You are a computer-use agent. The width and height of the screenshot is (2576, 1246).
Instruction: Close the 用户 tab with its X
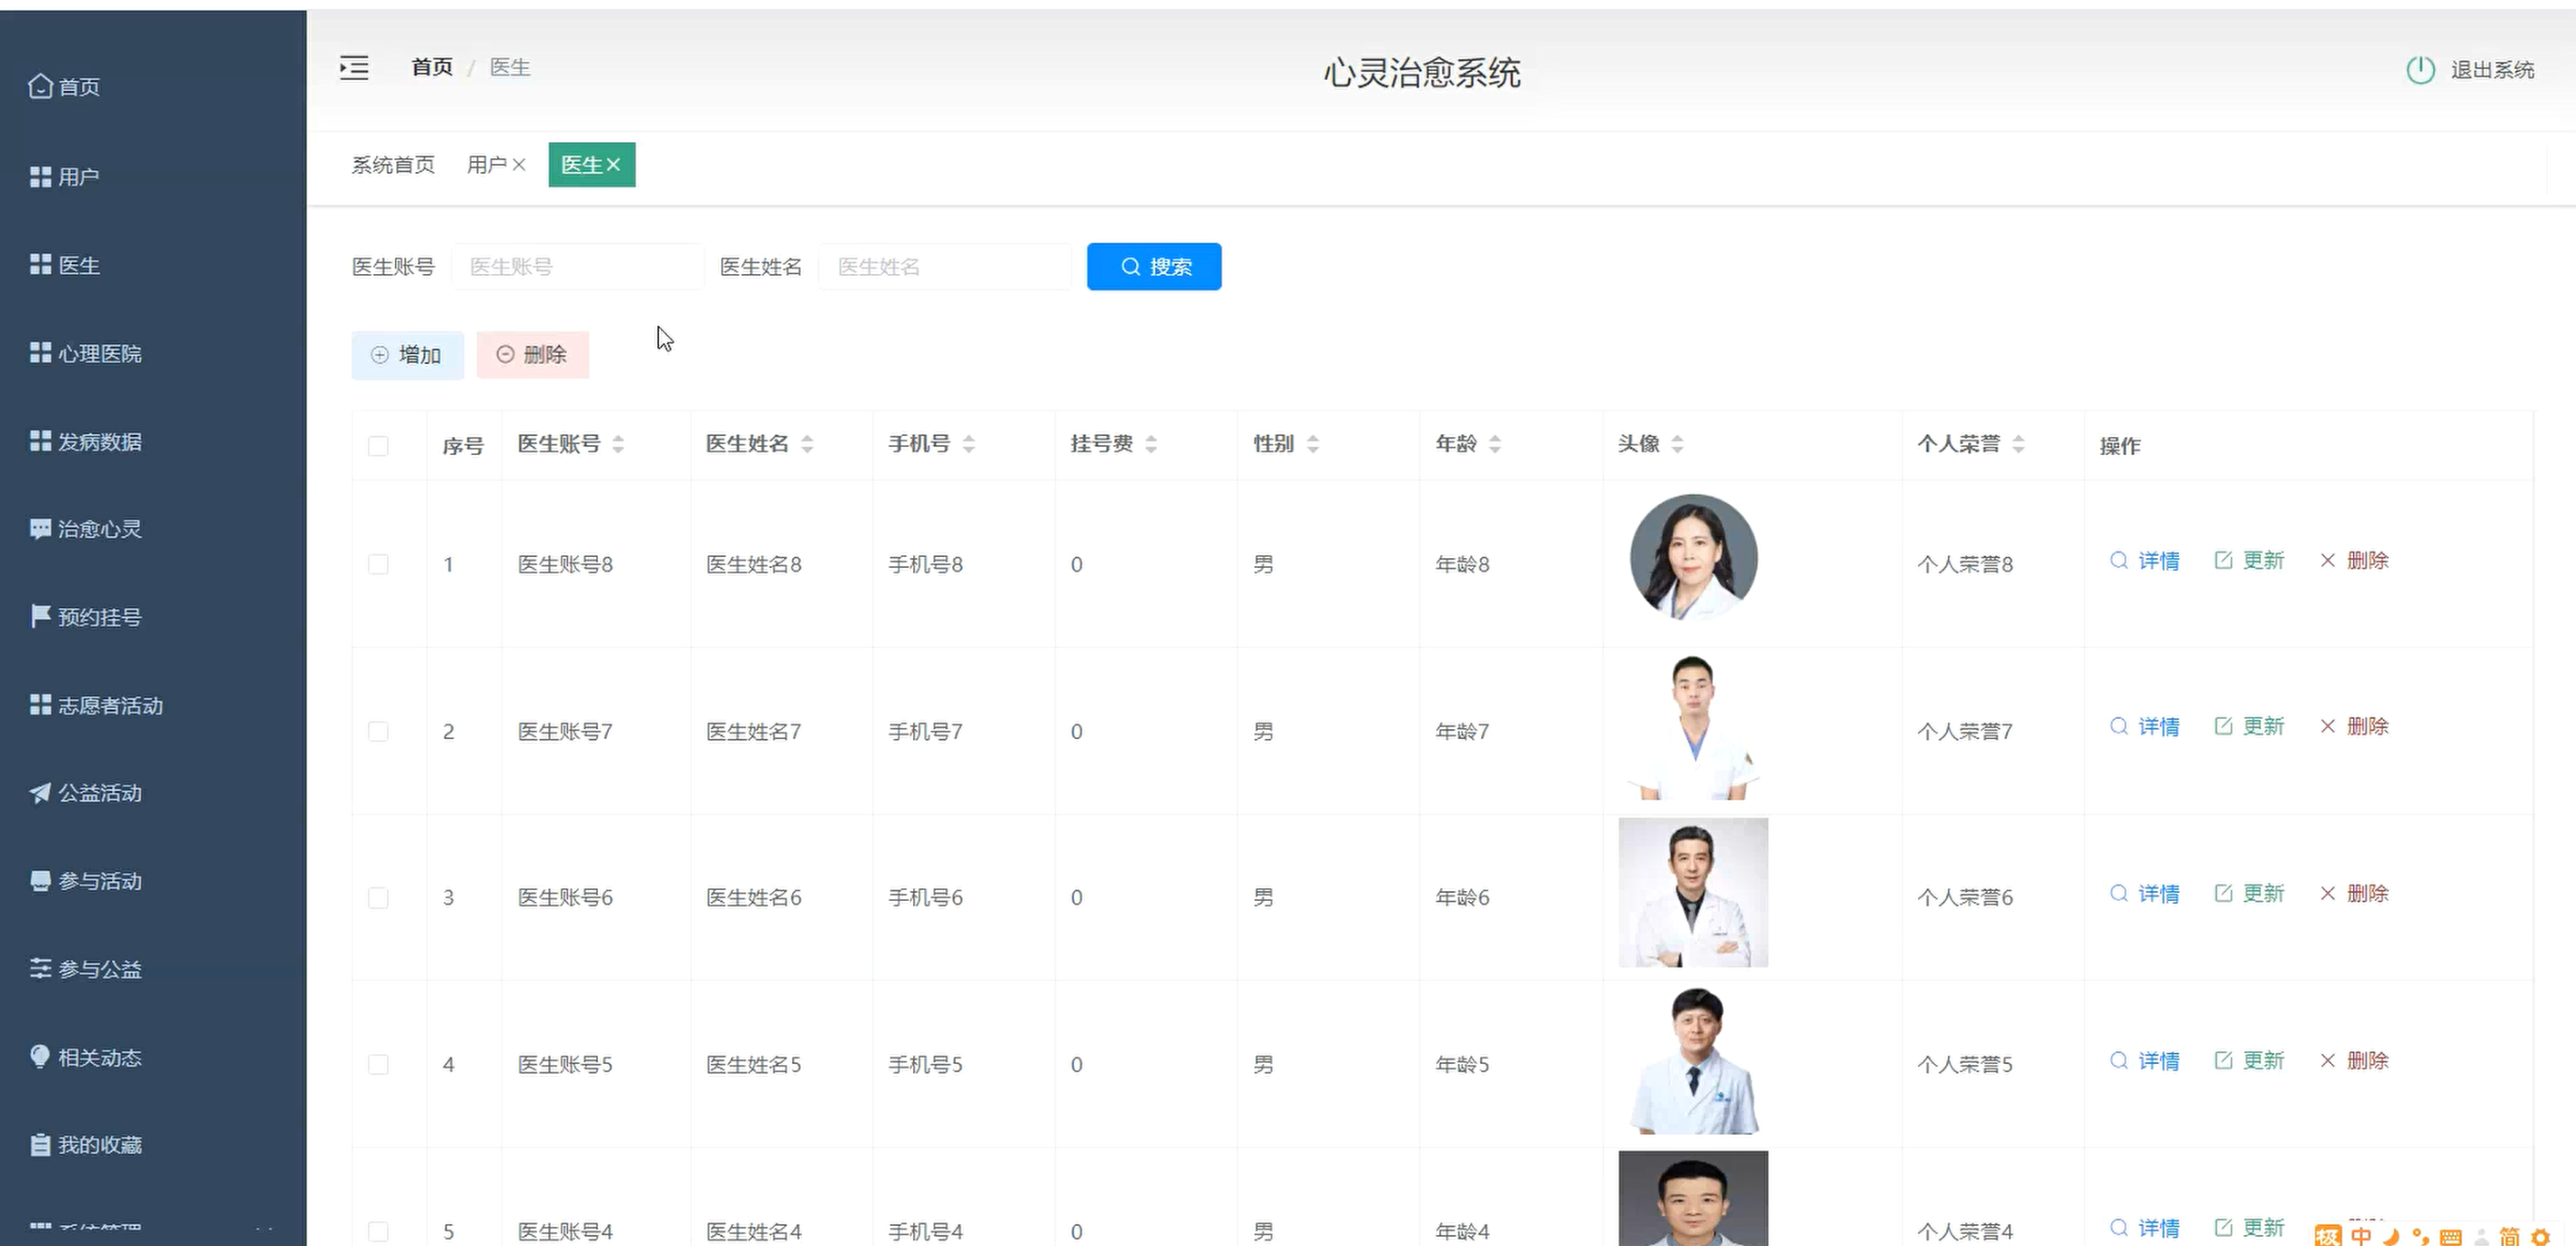click(x=519, y=165)
